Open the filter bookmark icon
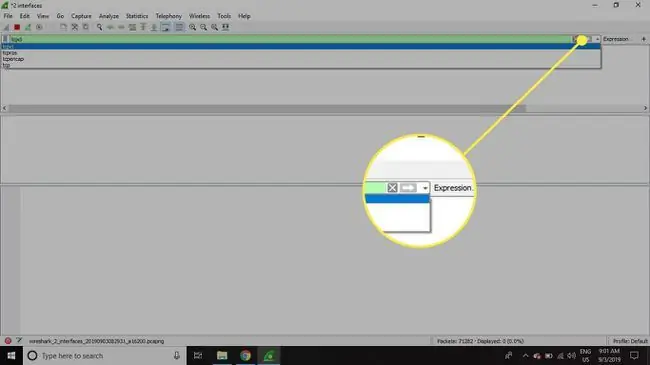This screenshot has width=650, height=365. tap(5, 39)
